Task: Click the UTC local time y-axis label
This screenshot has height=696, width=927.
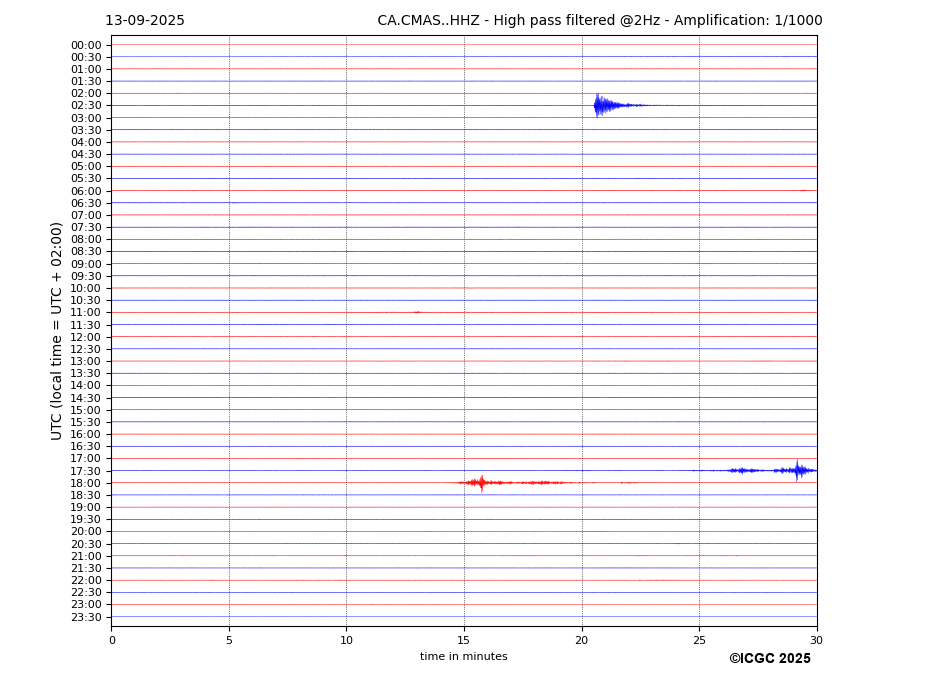Action: [56, 331]
